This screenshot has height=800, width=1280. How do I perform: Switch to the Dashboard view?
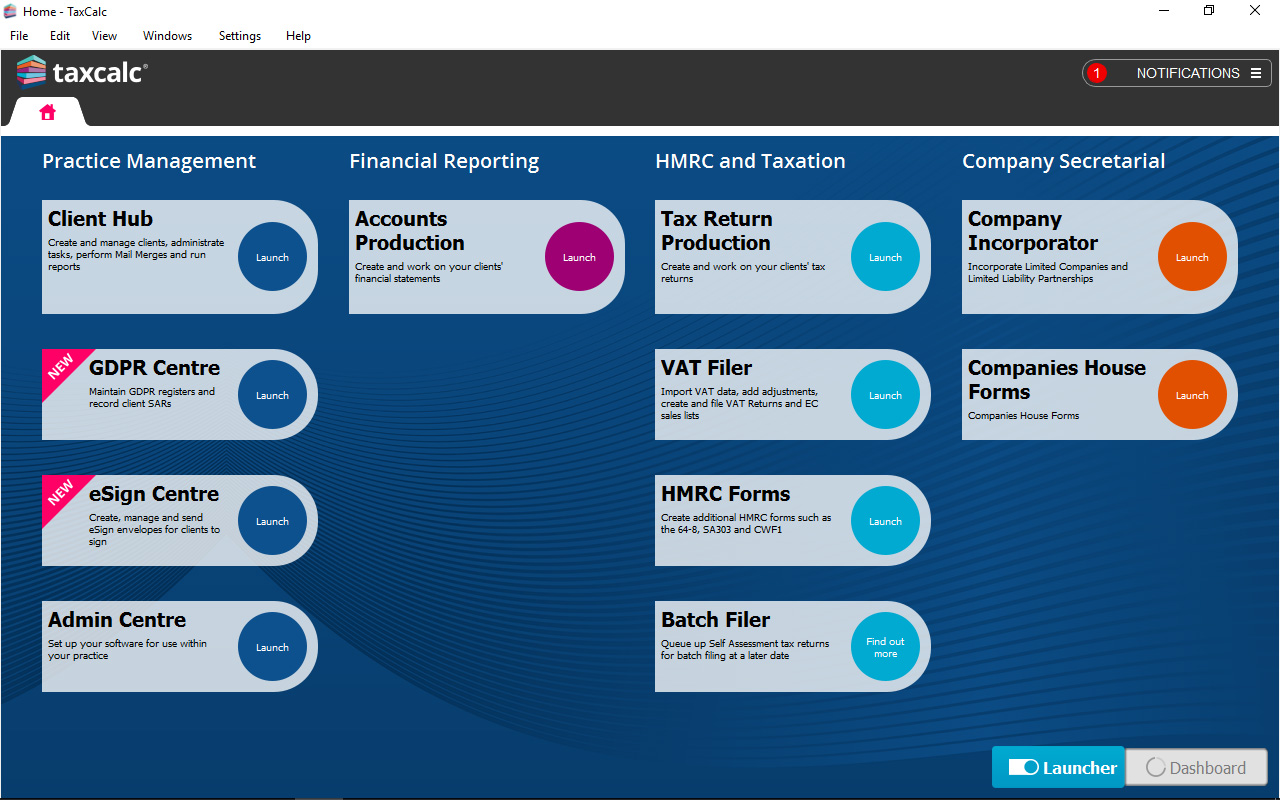coord(1196,768)
